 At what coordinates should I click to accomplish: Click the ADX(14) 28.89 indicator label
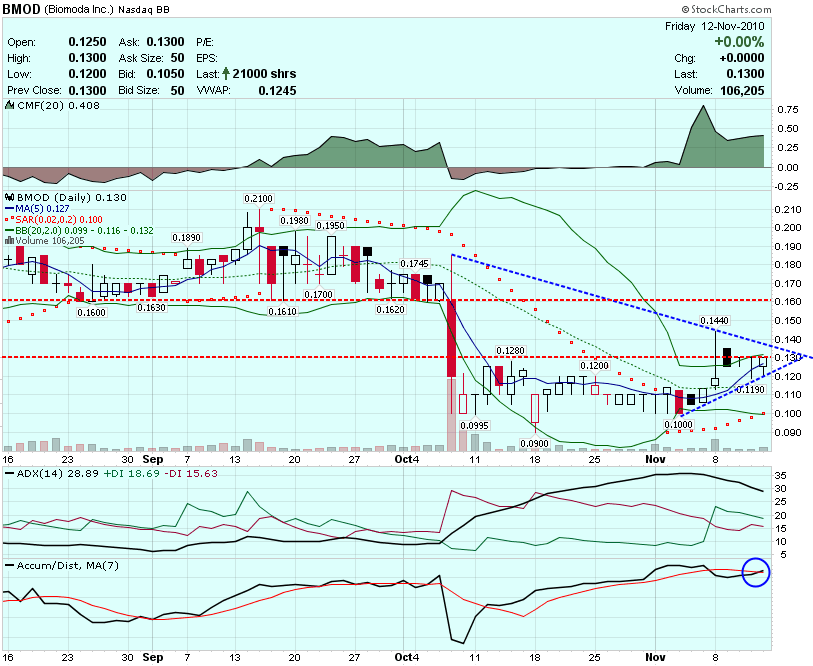(x=58, y=473)
